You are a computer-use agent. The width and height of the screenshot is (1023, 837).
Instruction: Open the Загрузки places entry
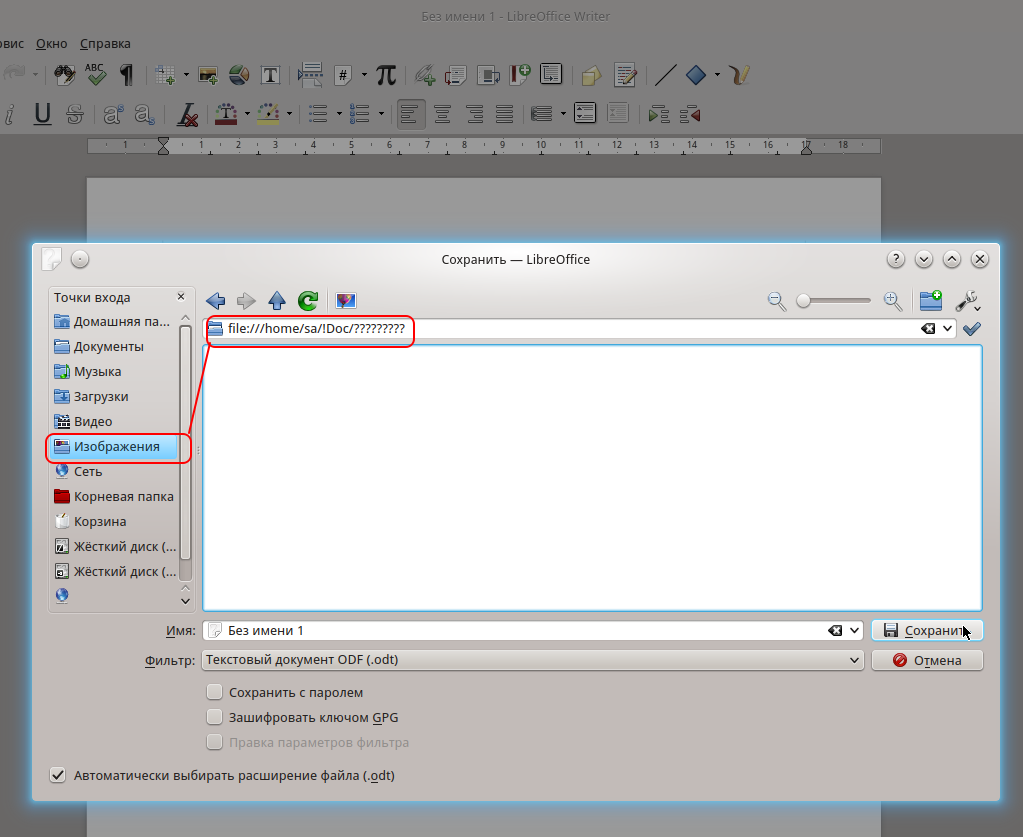pyautogui.click(x=100, y=397)
